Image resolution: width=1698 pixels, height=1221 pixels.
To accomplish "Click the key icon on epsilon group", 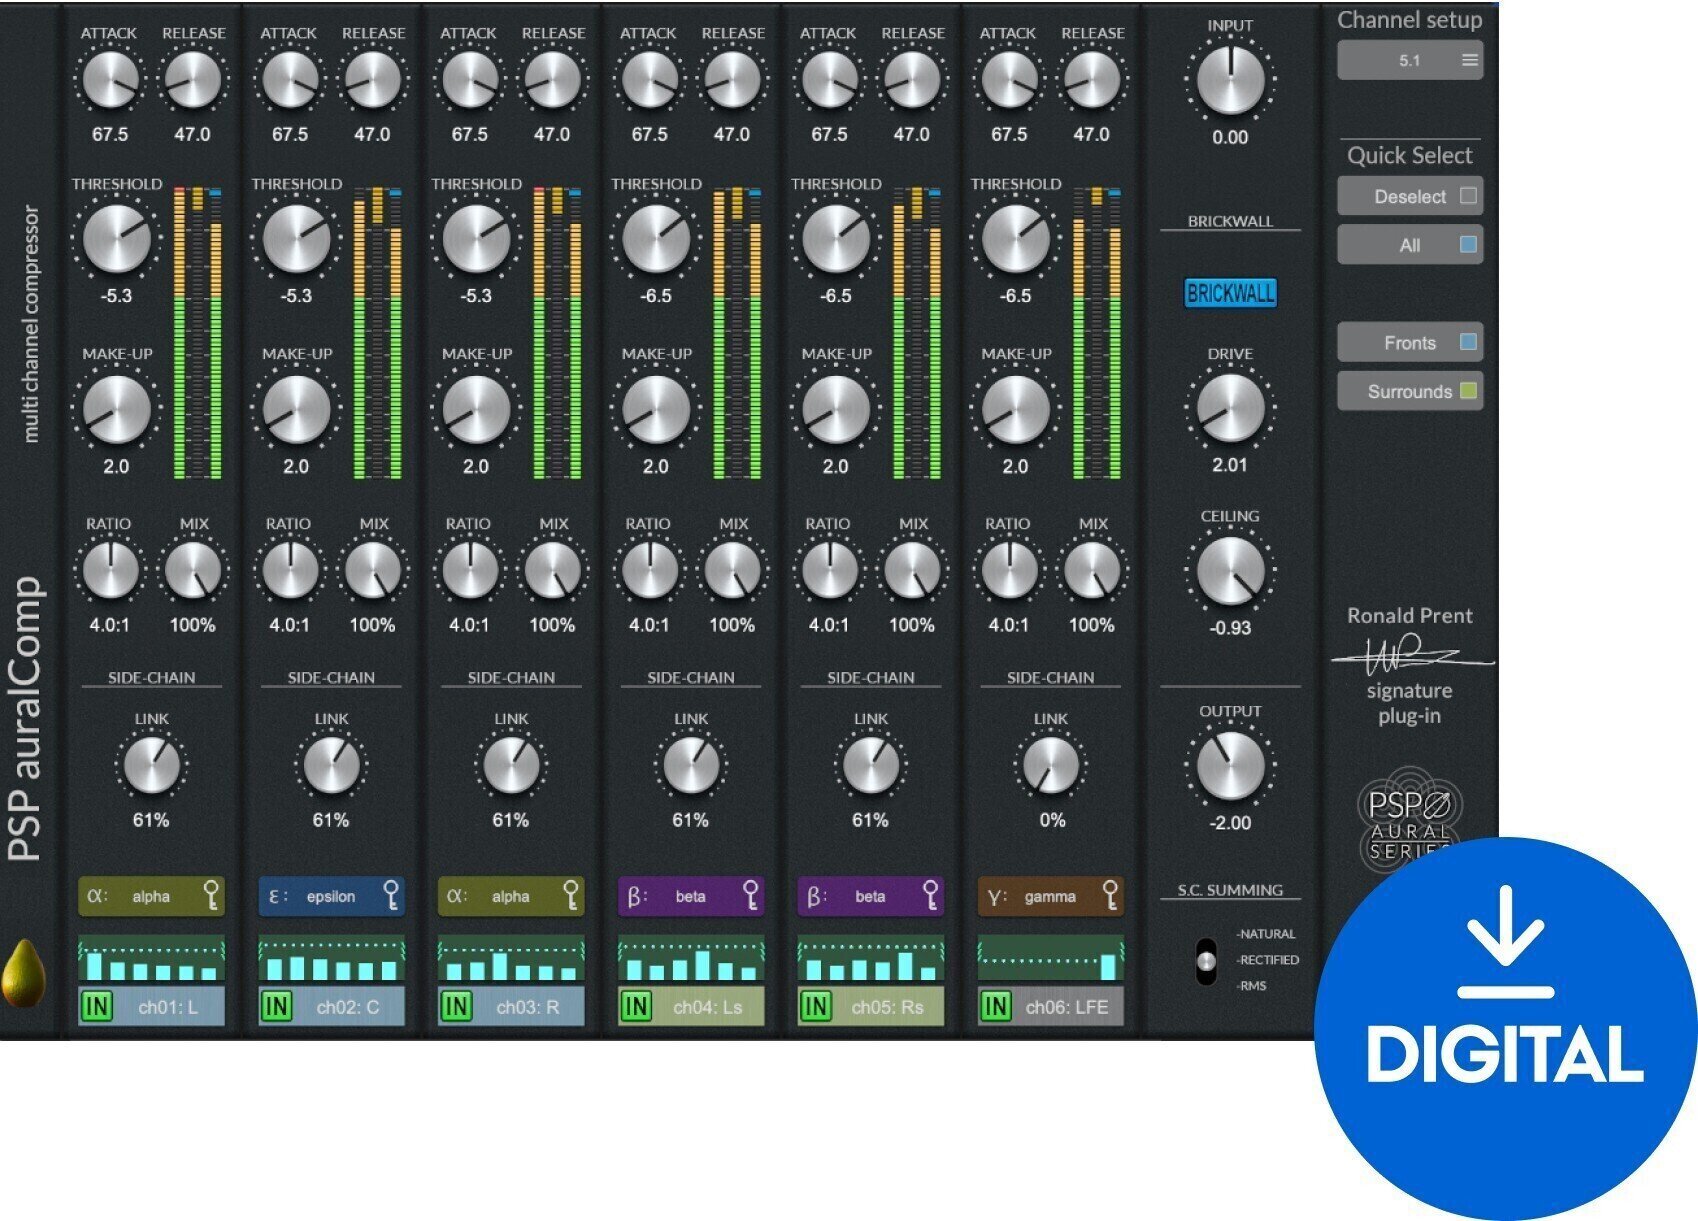I will coord(392,896).
